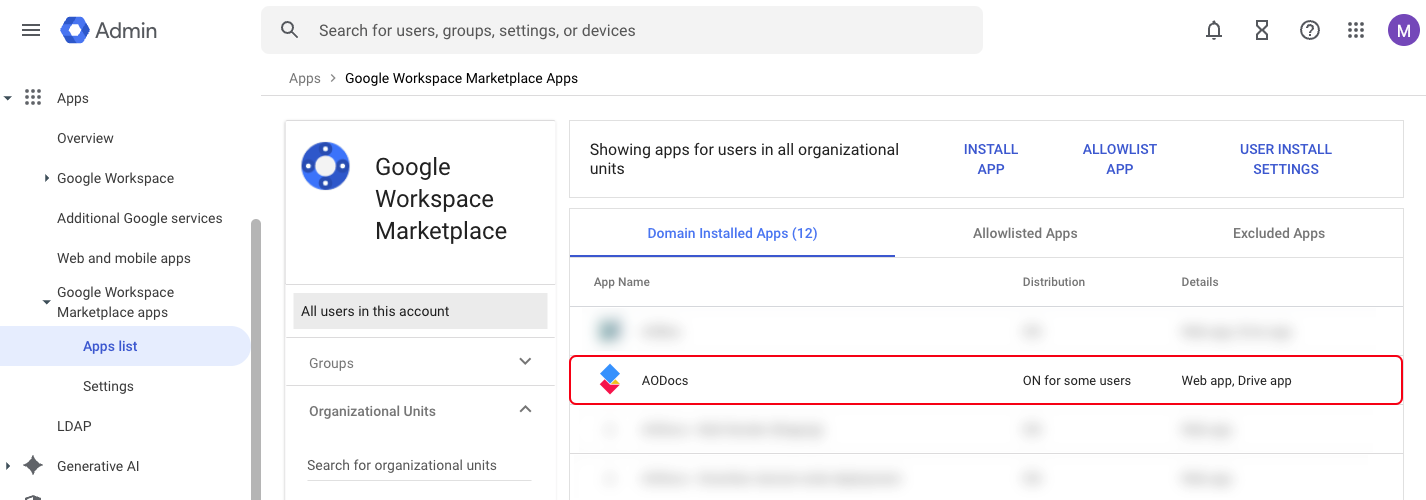Open the notifications bell
This screenshot has width=1426, height=500.
pos(1214,30)
